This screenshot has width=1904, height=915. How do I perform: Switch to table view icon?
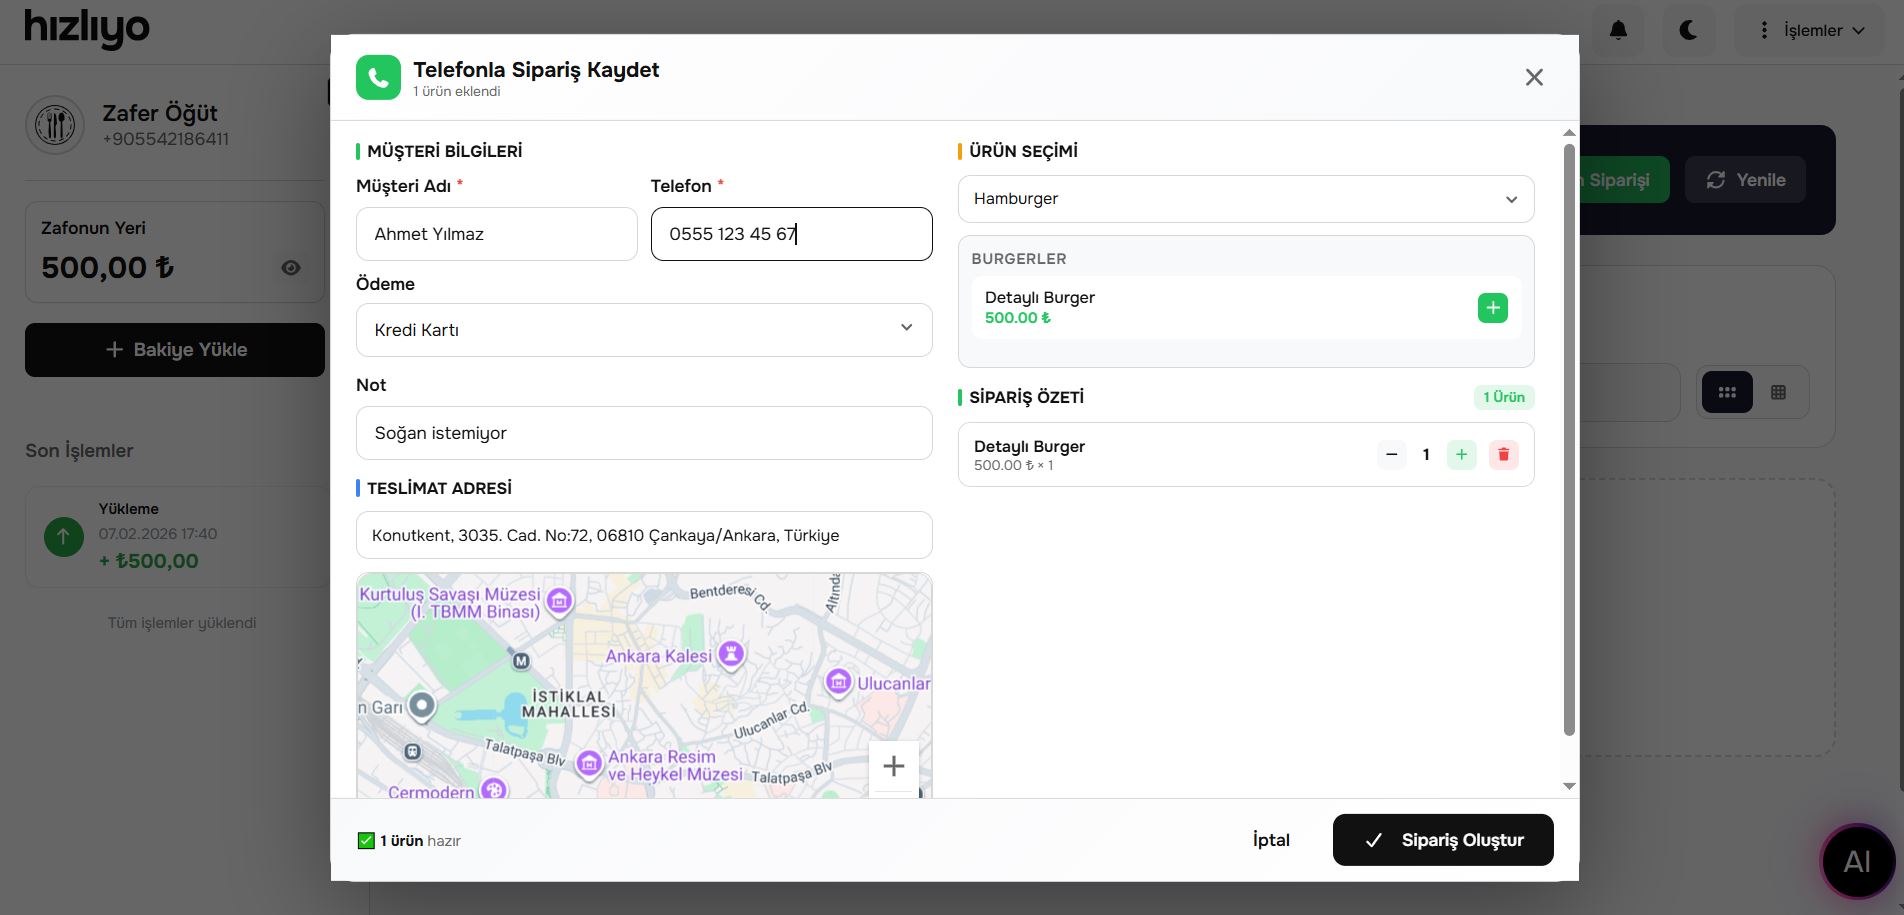pos(1778,393)
